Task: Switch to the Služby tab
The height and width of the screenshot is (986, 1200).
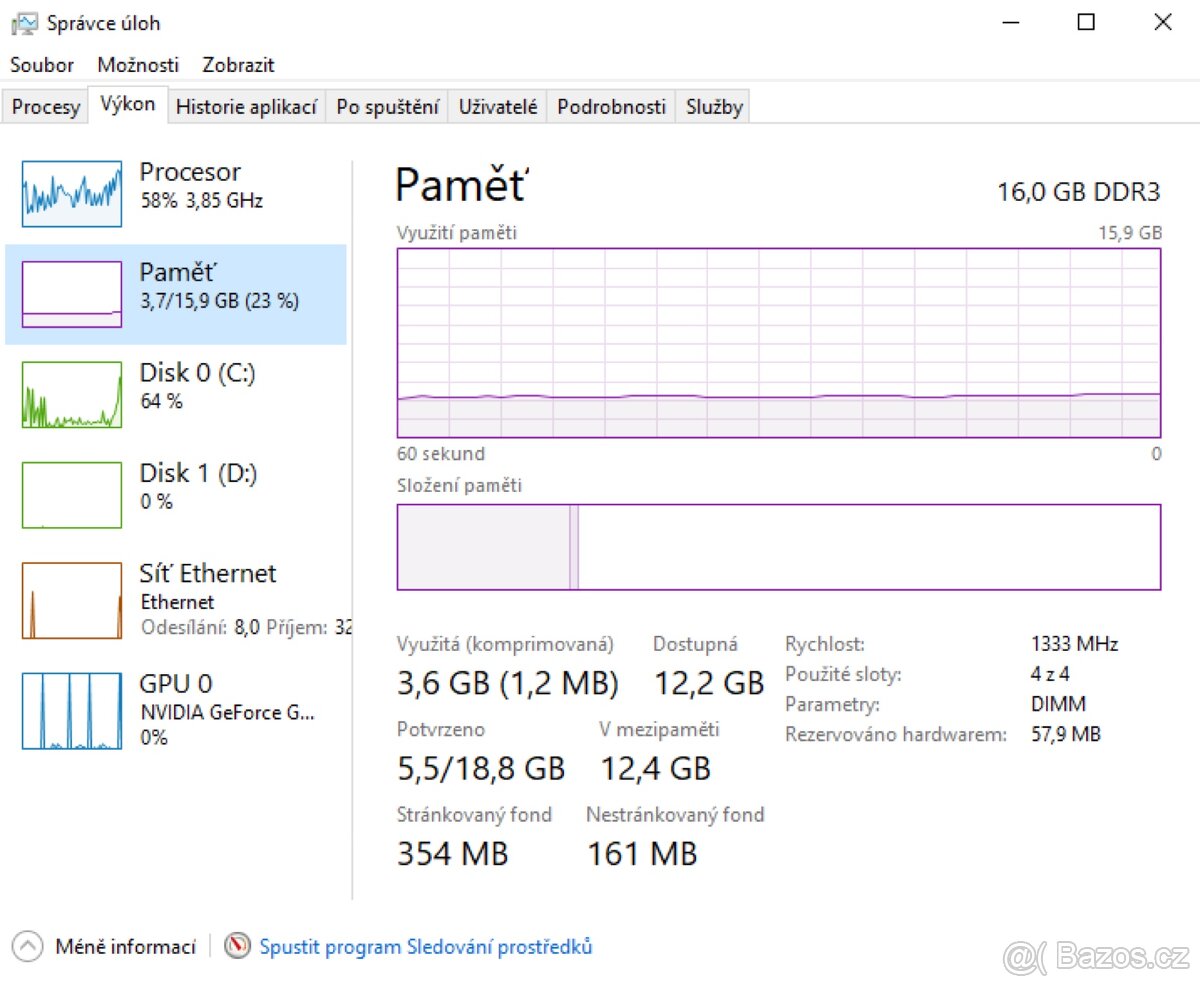Action: tap(714, 107)
